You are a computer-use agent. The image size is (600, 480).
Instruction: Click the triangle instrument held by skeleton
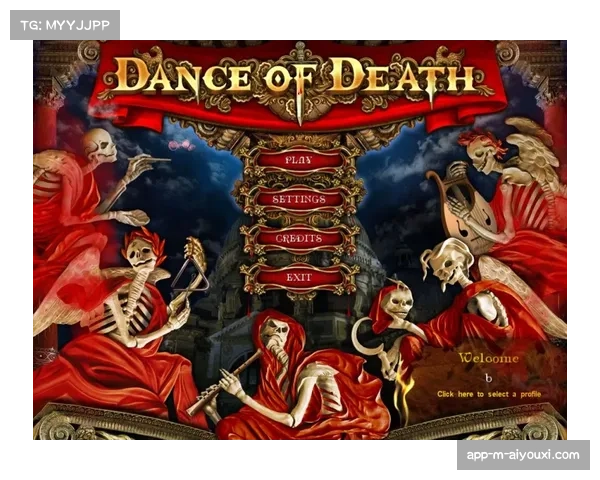[x=192, y=265]
